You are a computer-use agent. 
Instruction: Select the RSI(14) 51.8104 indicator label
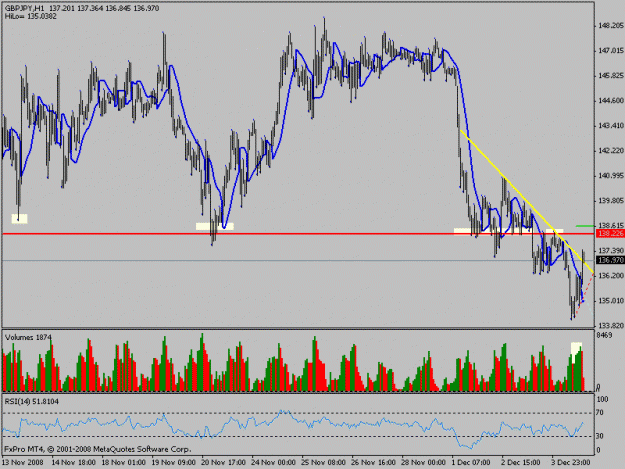click(31, 402)
